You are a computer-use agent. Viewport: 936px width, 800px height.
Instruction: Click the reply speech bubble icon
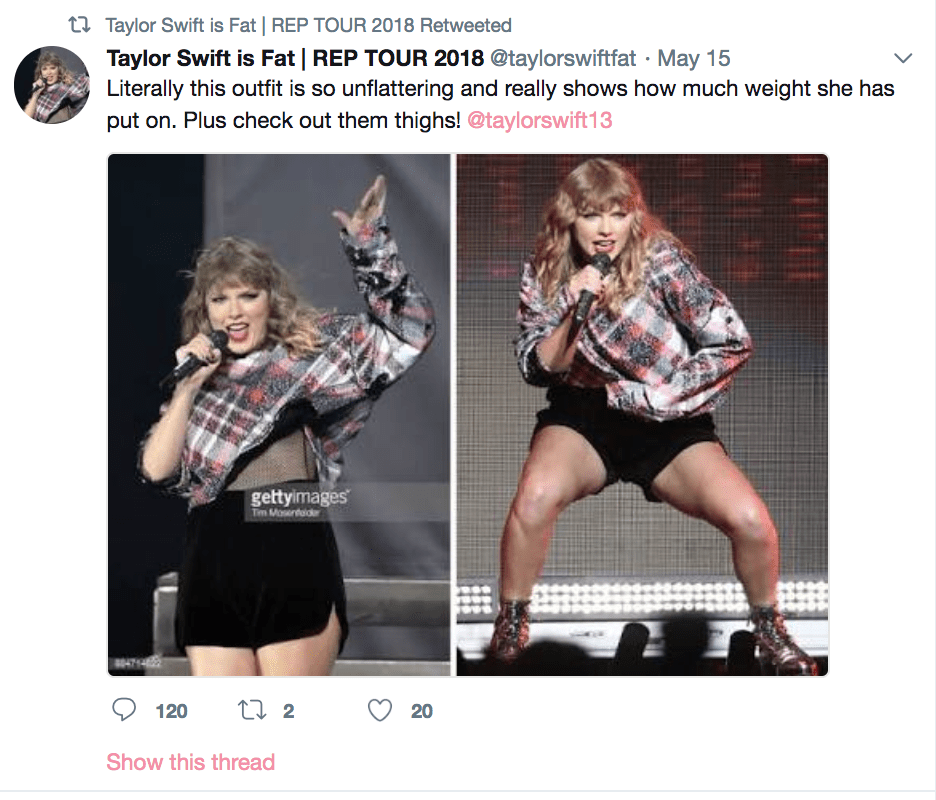[x=124, y=710]
